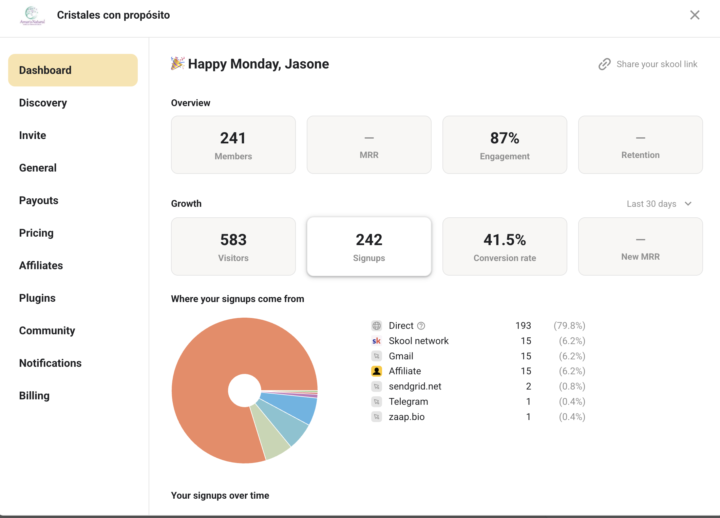Click the party popper emoji in the greeting

click(x=177, y=63)
